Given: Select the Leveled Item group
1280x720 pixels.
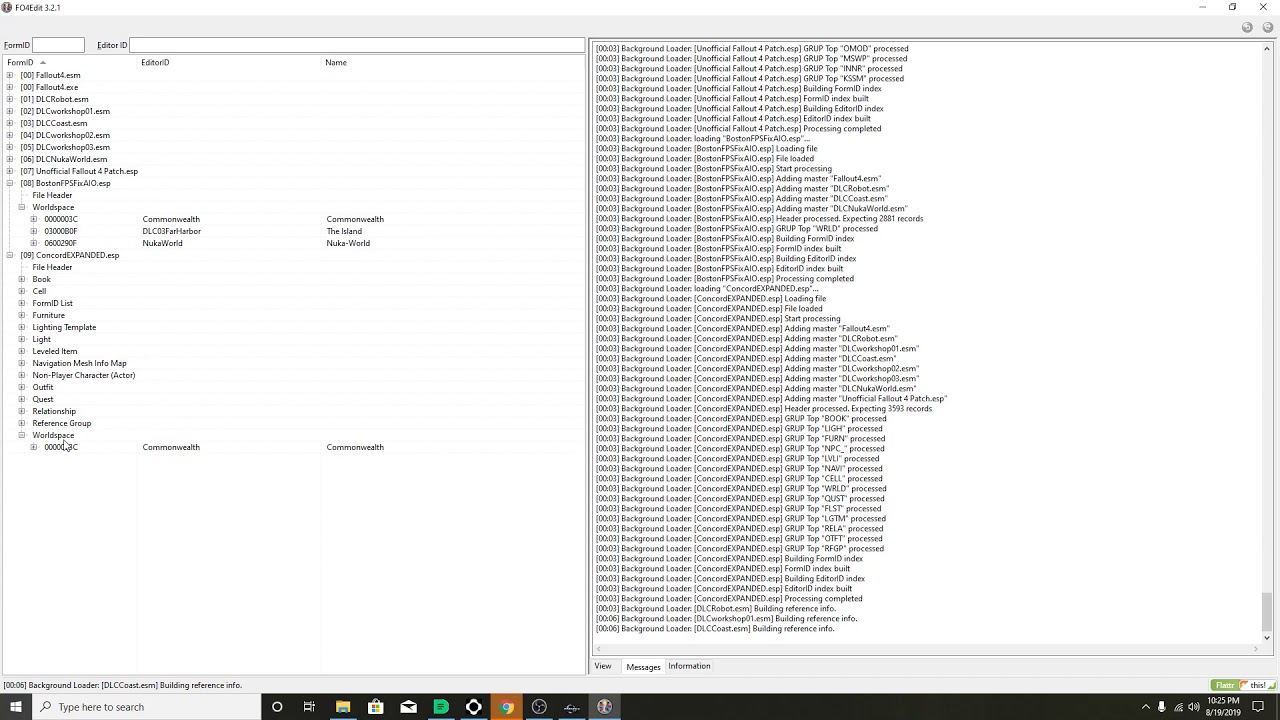Looking at the screenshot, I should 54,351.
